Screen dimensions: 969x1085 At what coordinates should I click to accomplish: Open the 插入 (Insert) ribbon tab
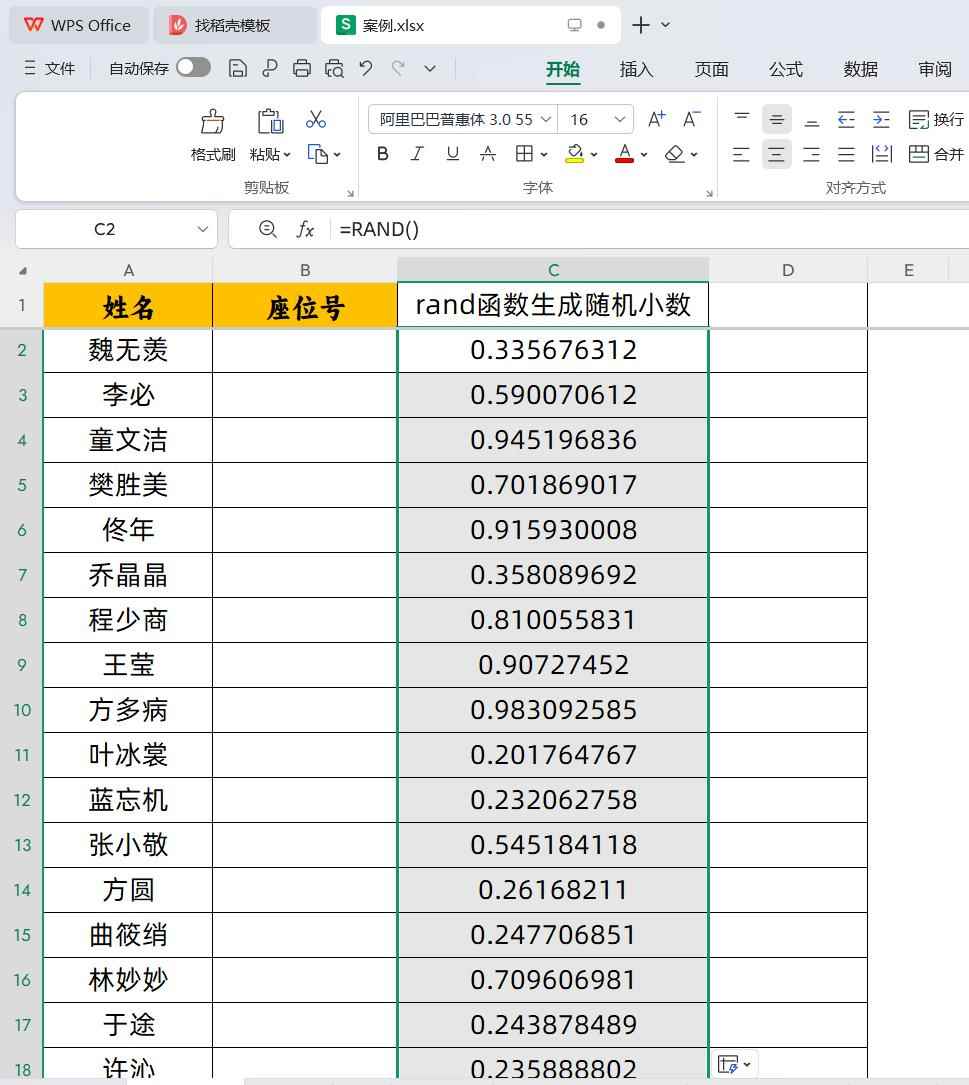click(x=637, y=69)
